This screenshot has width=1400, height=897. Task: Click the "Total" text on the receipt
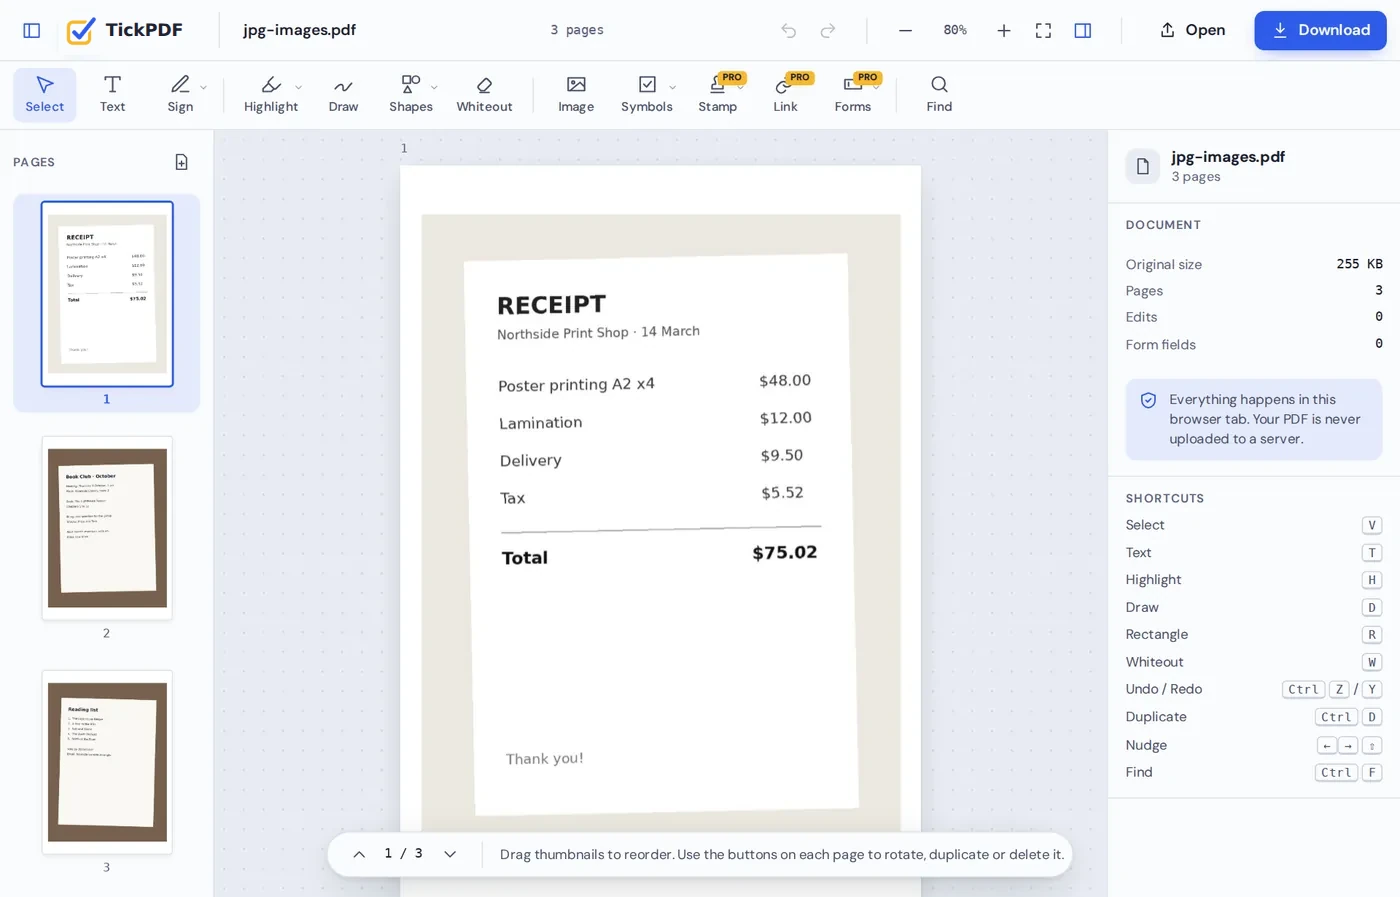(x=525, y=558)
